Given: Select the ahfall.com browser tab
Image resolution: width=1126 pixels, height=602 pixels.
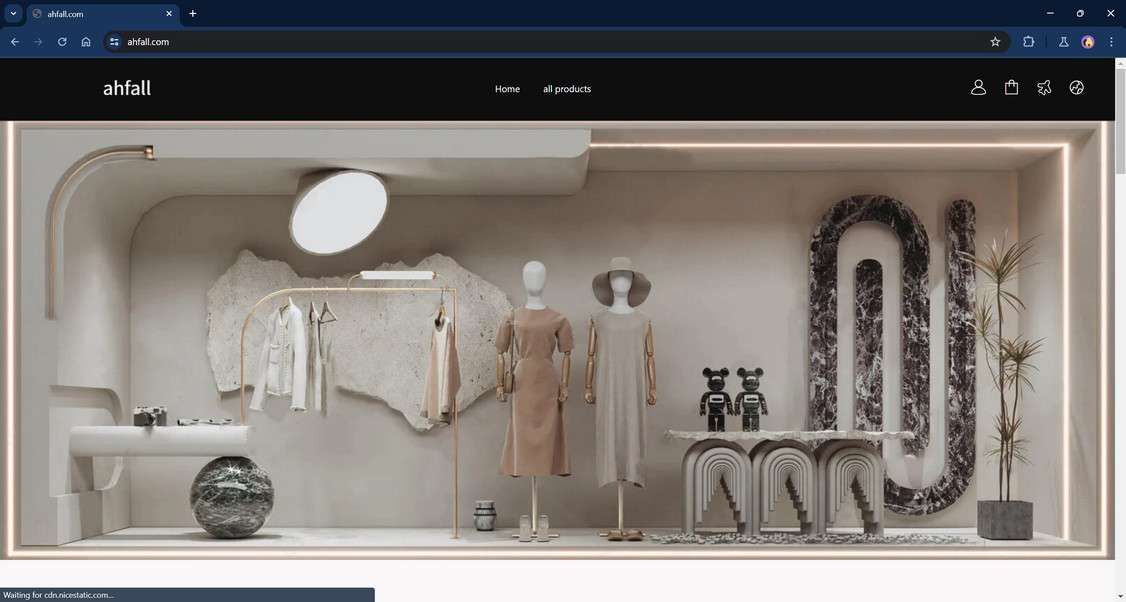Looking at the screenshot, I should coord(103,14).
